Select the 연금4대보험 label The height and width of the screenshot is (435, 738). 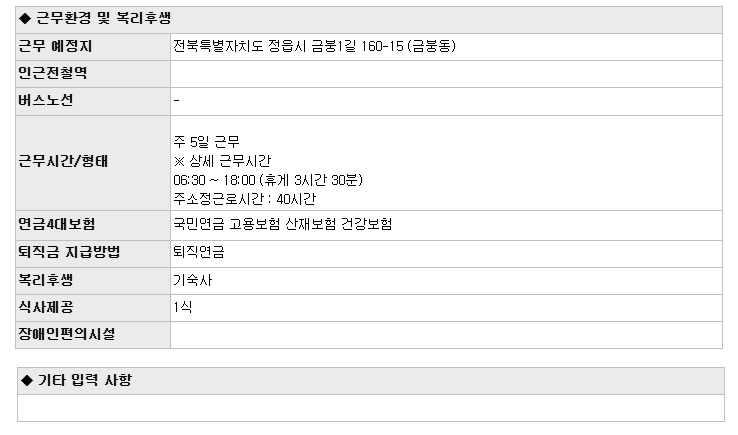[56, 224]
